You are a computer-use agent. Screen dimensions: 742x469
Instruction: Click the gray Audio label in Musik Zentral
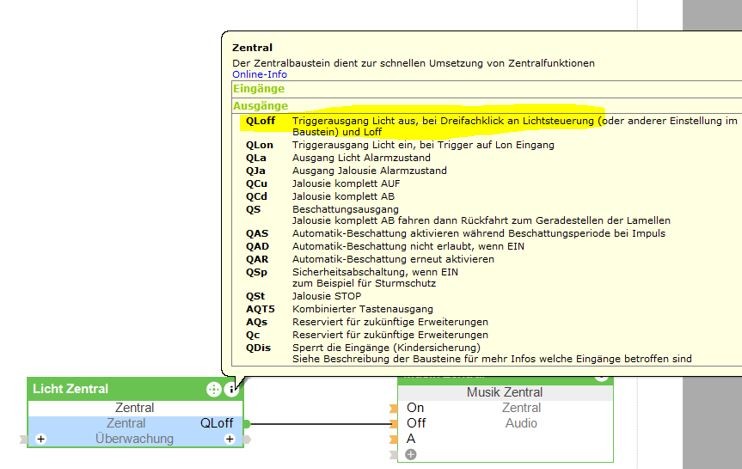click(x=521, y=424)
